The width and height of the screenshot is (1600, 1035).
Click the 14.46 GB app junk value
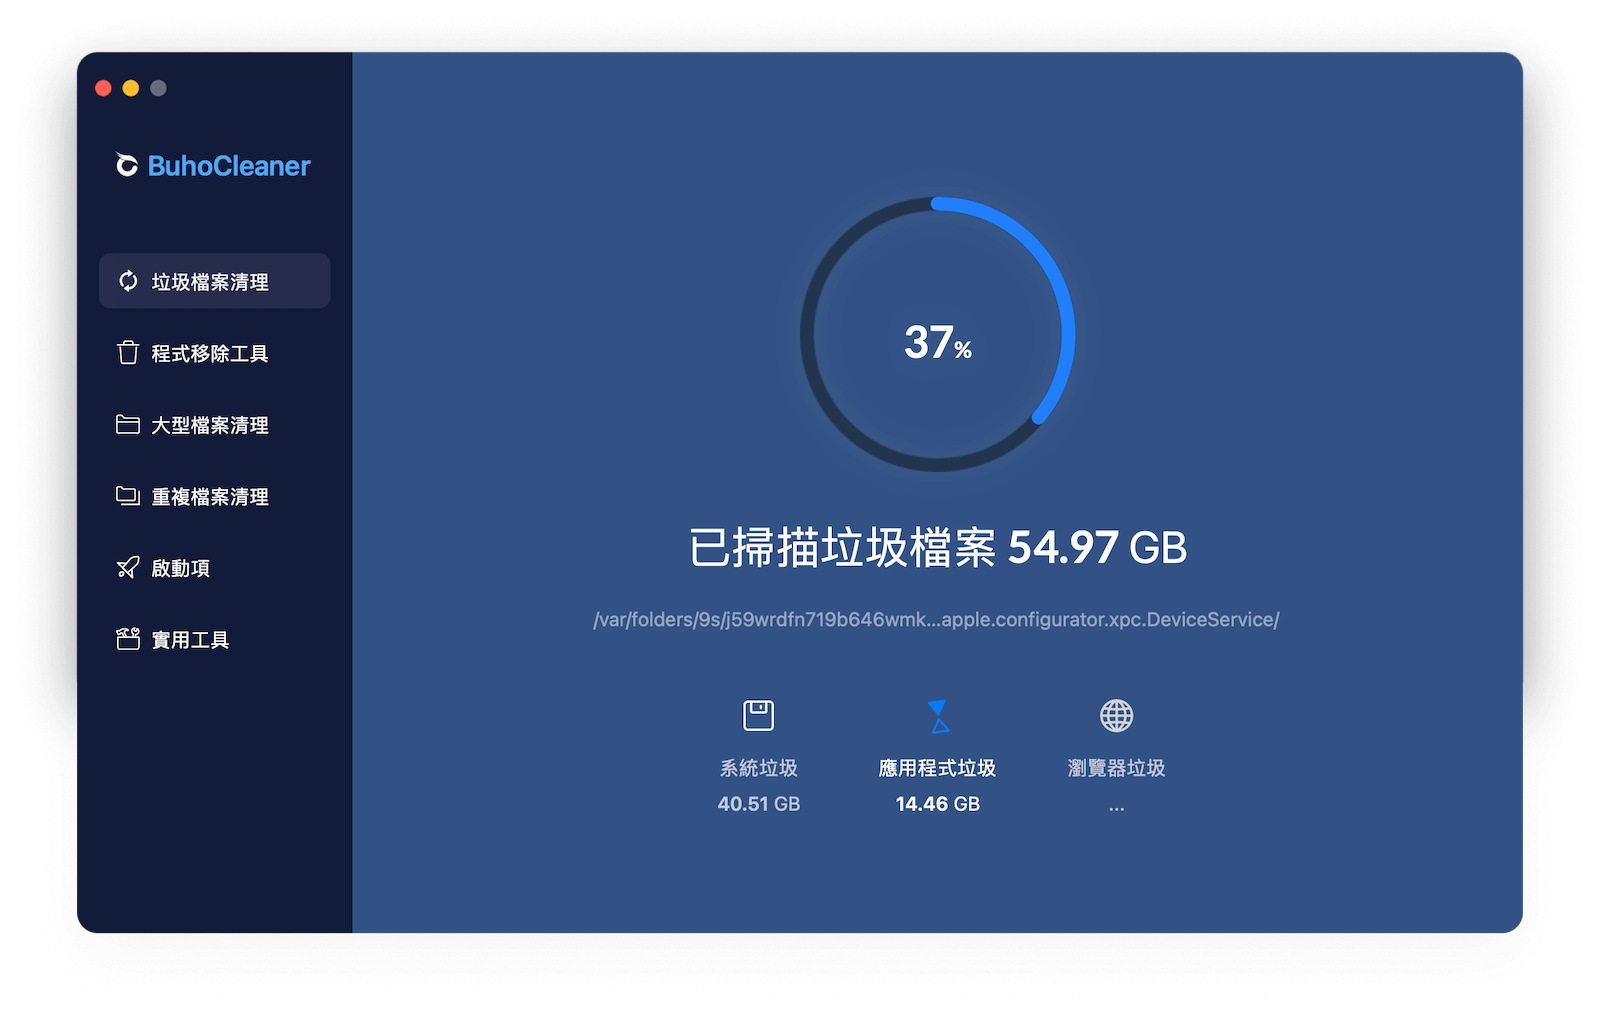(938, 804)
